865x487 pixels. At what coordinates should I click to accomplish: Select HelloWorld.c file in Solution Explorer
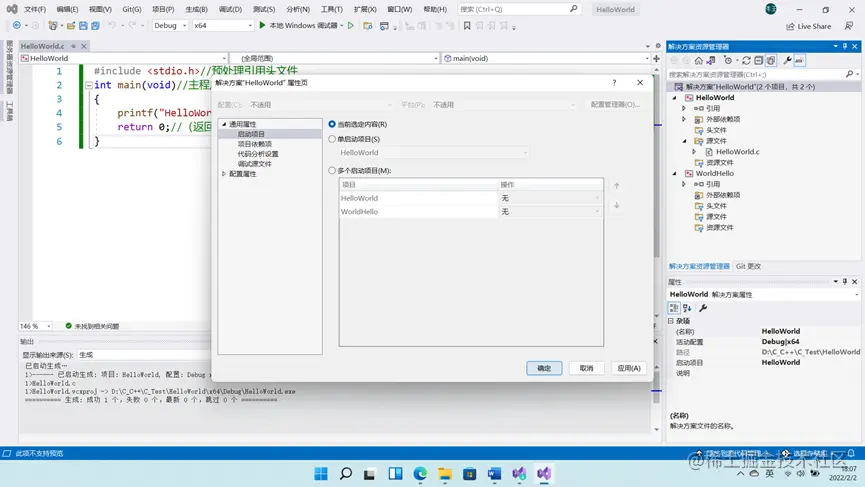tap(737, 152)
